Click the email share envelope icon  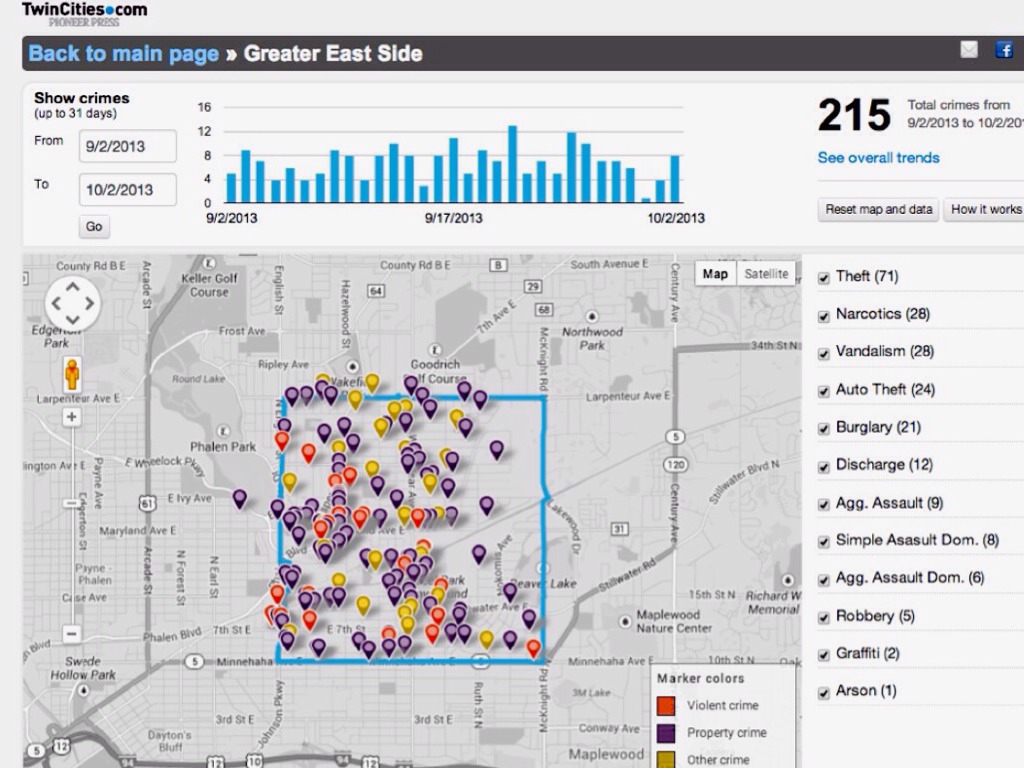point(968,51)
